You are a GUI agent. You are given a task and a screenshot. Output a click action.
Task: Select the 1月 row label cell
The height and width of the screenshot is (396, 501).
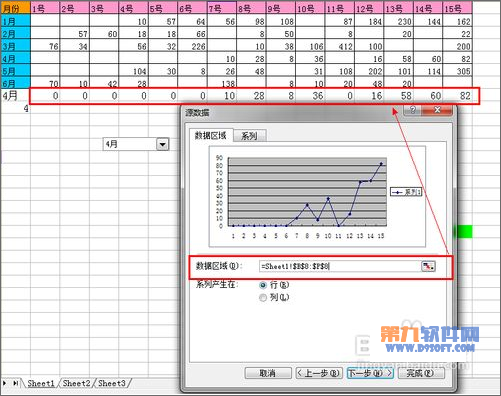point(15,21)
